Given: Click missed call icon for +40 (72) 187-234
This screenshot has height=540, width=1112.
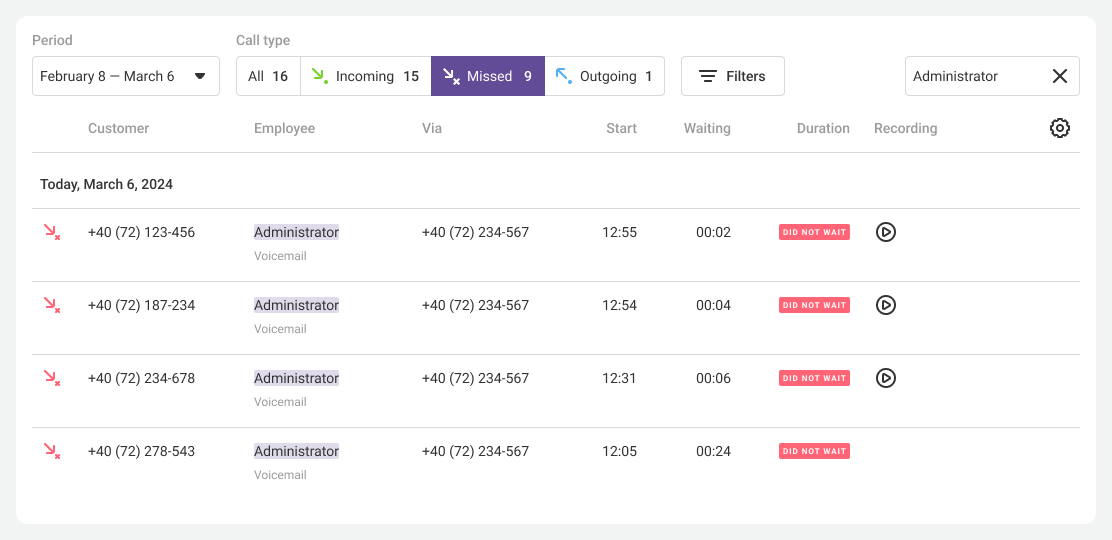Looking at the screenshot, I should 51,305.
